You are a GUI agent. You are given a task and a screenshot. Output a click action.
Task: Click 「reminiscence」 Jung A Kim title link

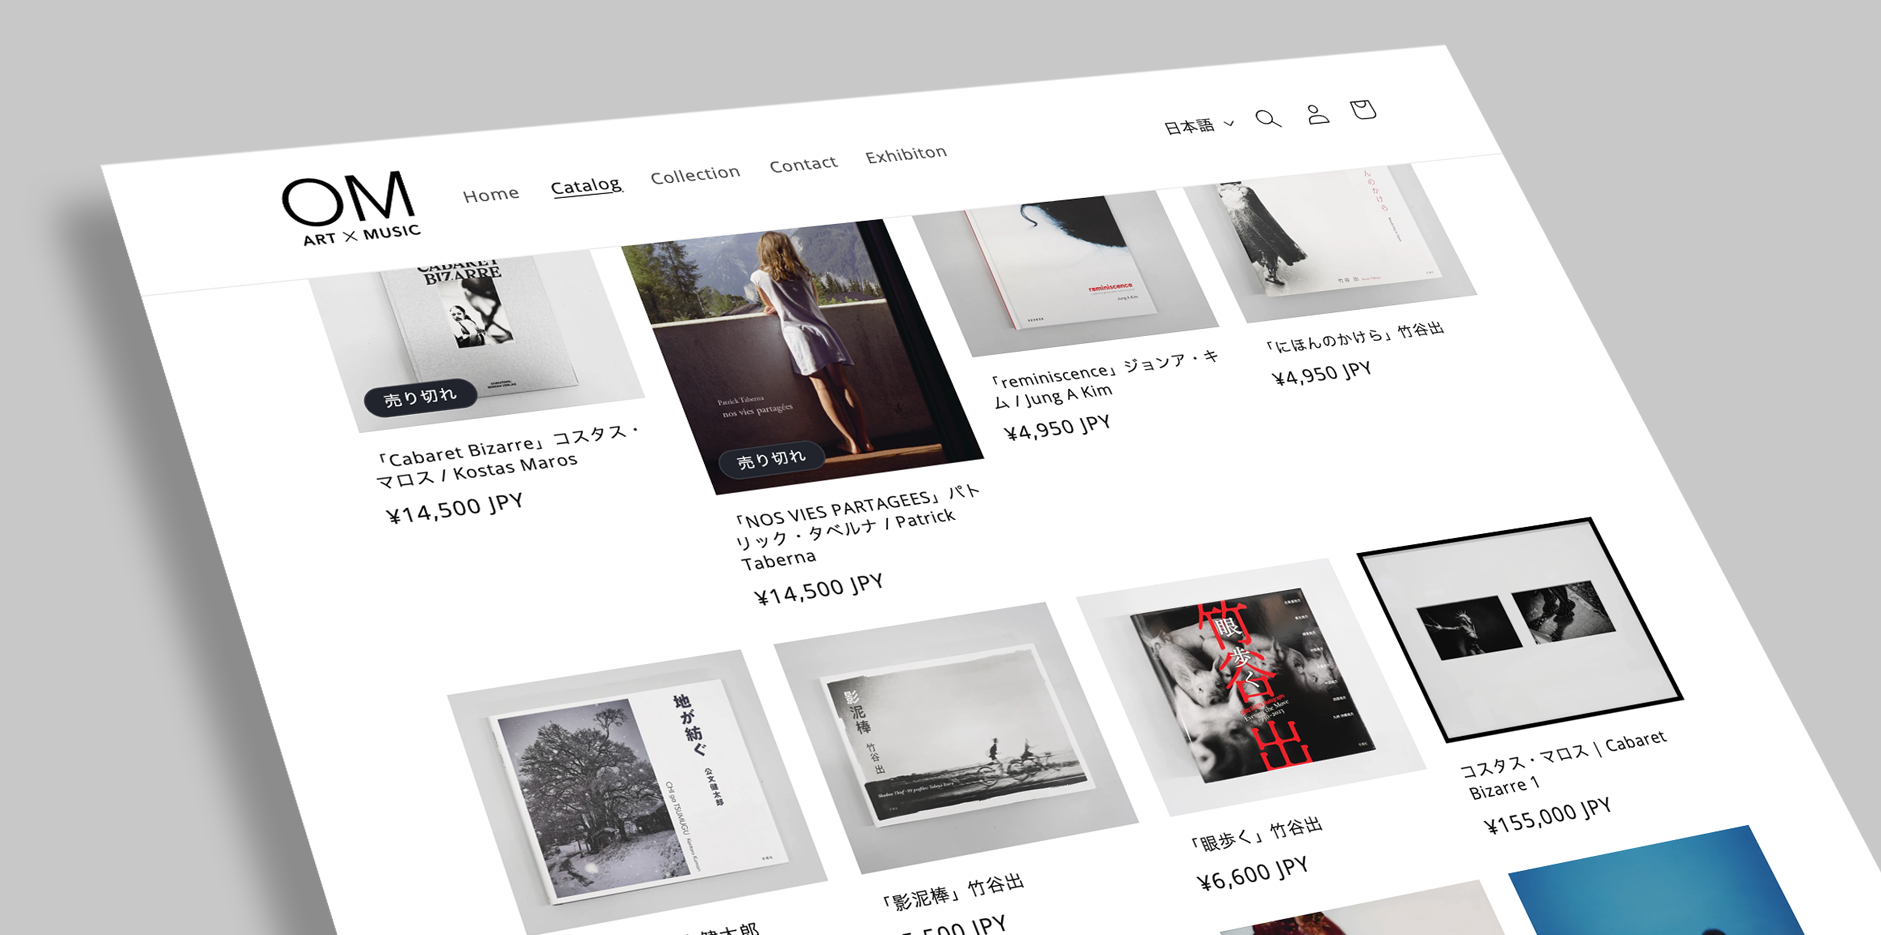(x=1105, y=379)
